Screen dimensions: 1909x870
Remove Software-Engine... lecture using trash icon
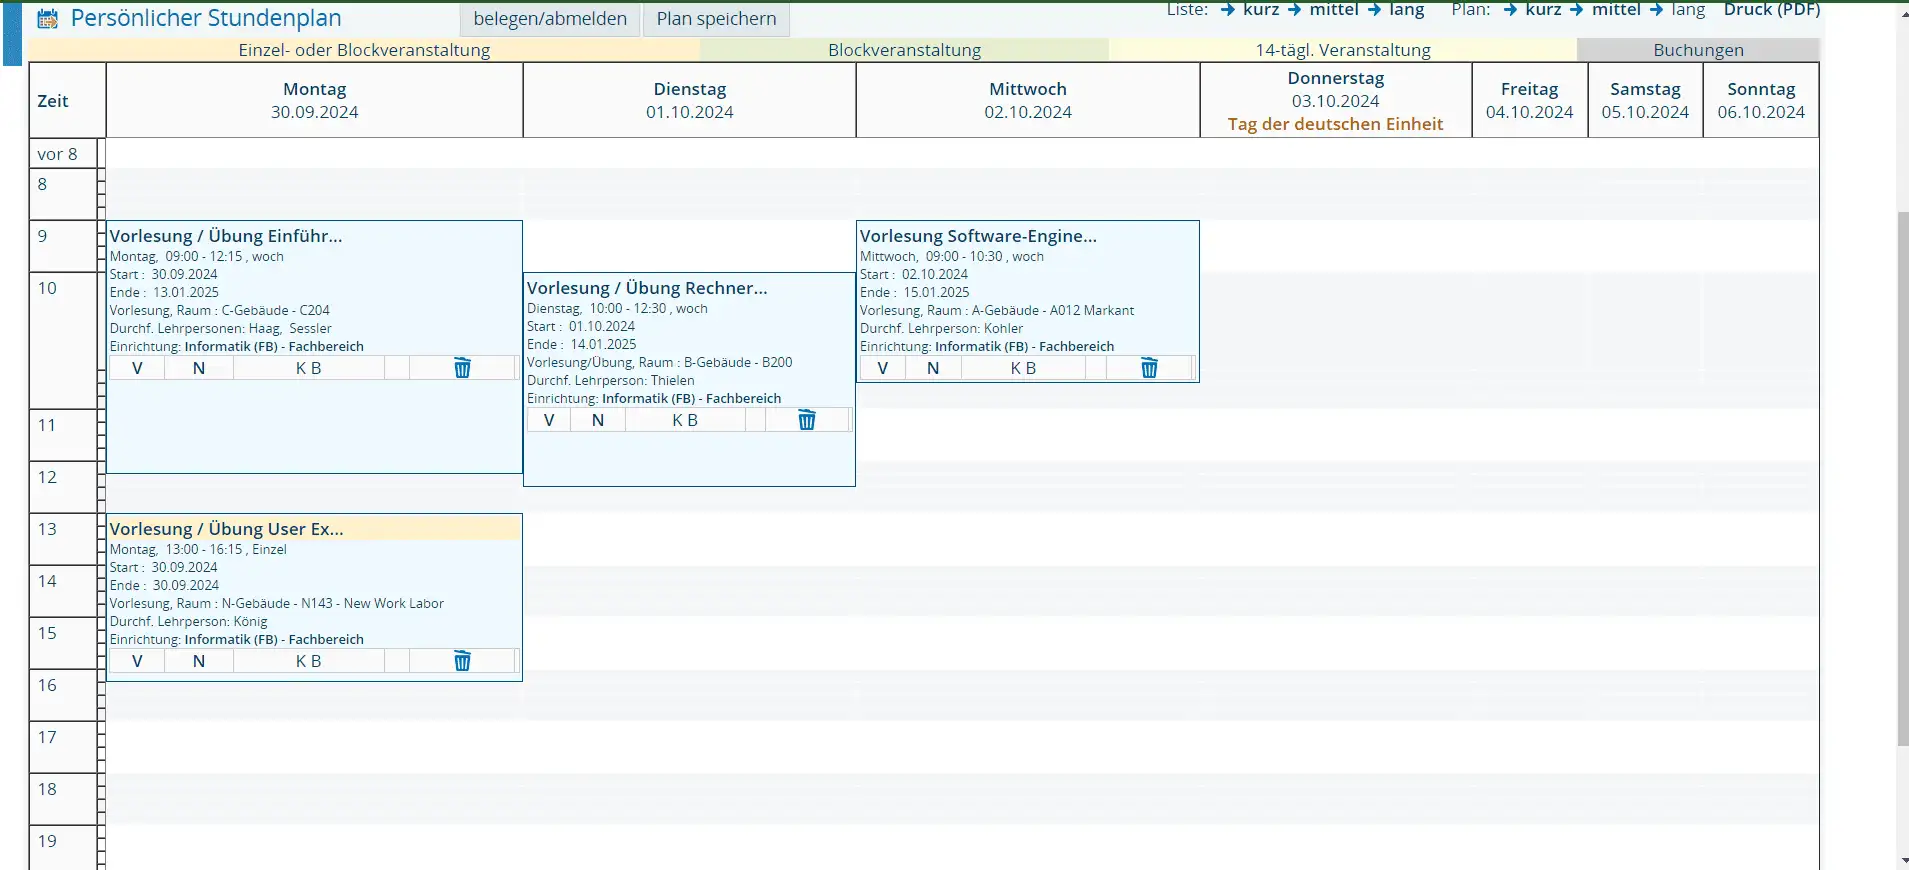click(x=1149, y=368)
